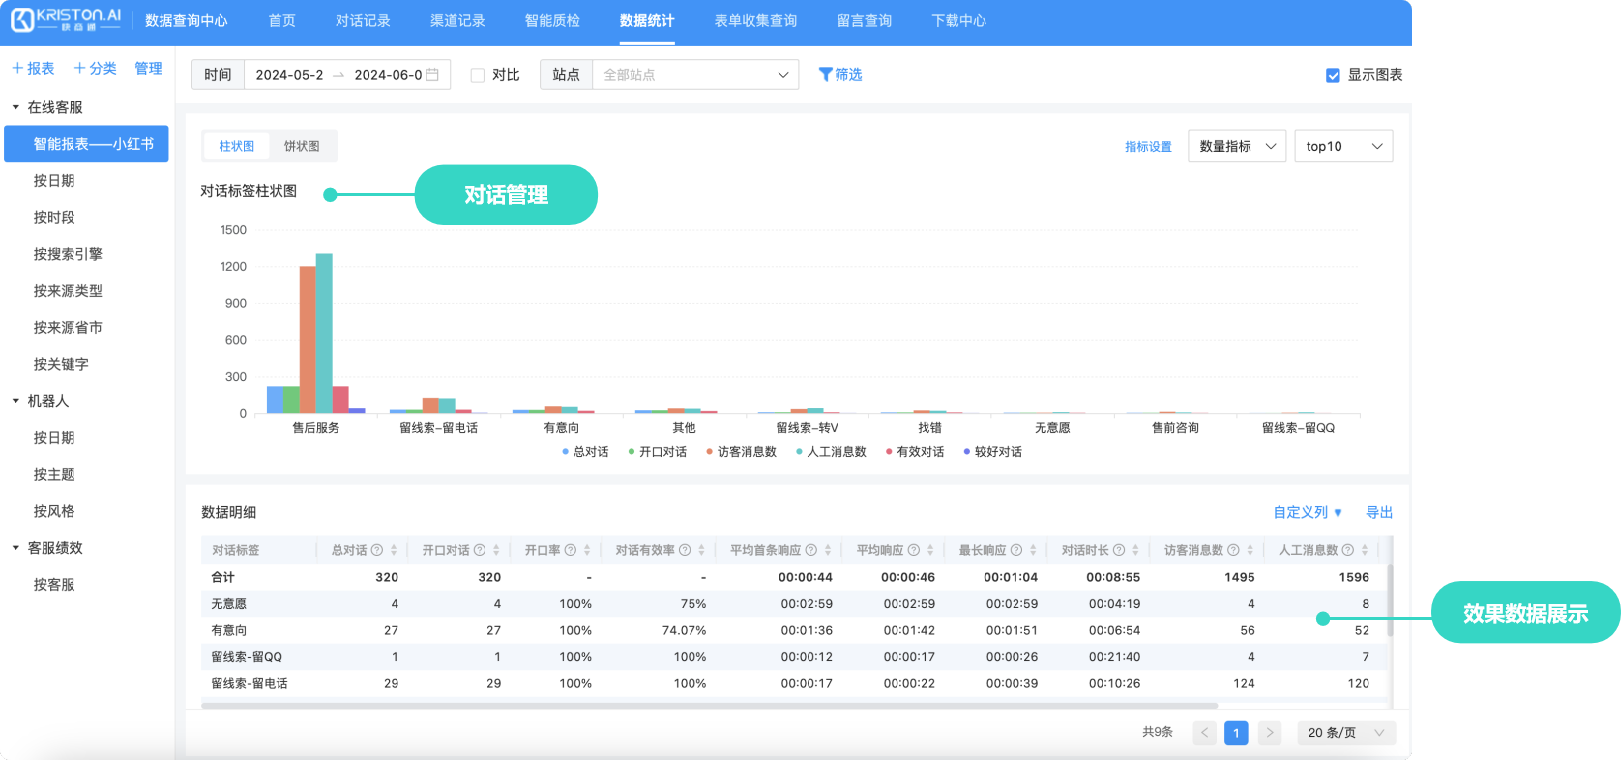
Task: Enable the 对比 checkbox
Action: [478, 75]
